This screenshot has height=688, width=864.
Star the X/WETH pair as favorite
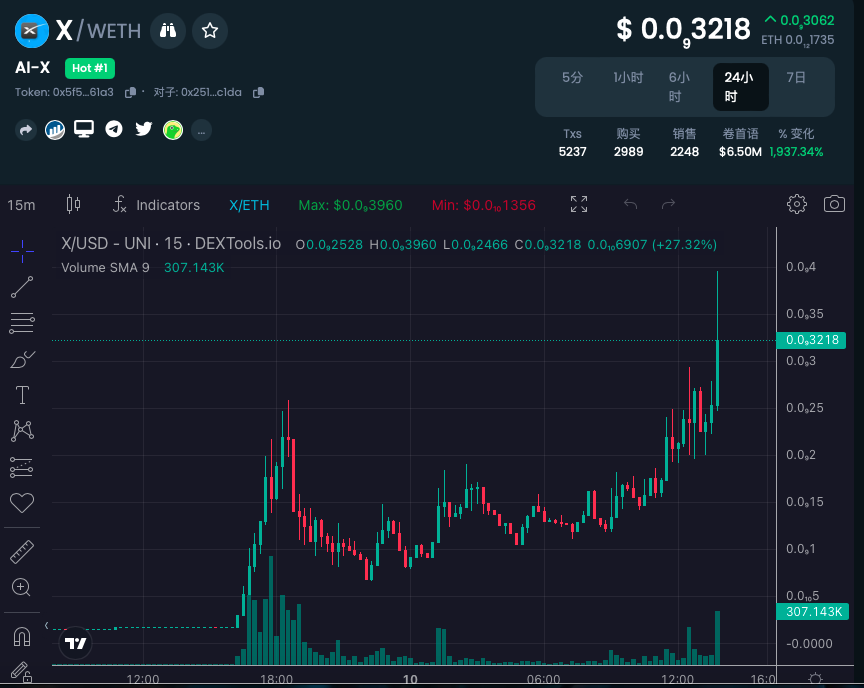[x=210, y=31]
